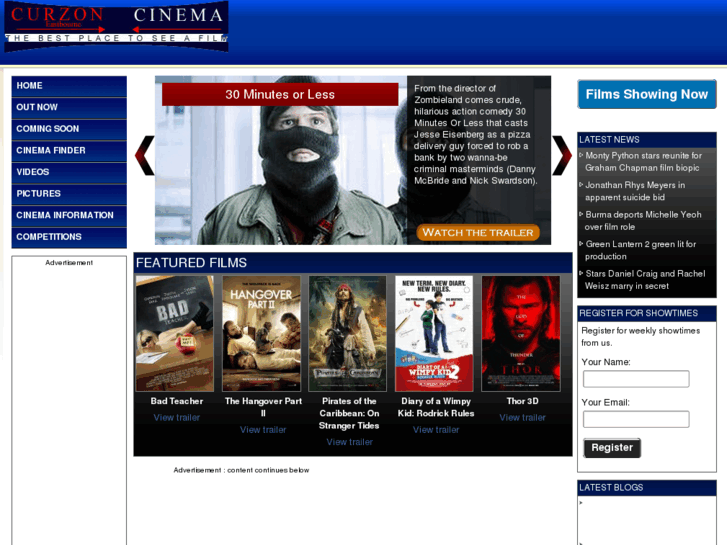Click Pirates of the Caribbean title

coord(349,413)
